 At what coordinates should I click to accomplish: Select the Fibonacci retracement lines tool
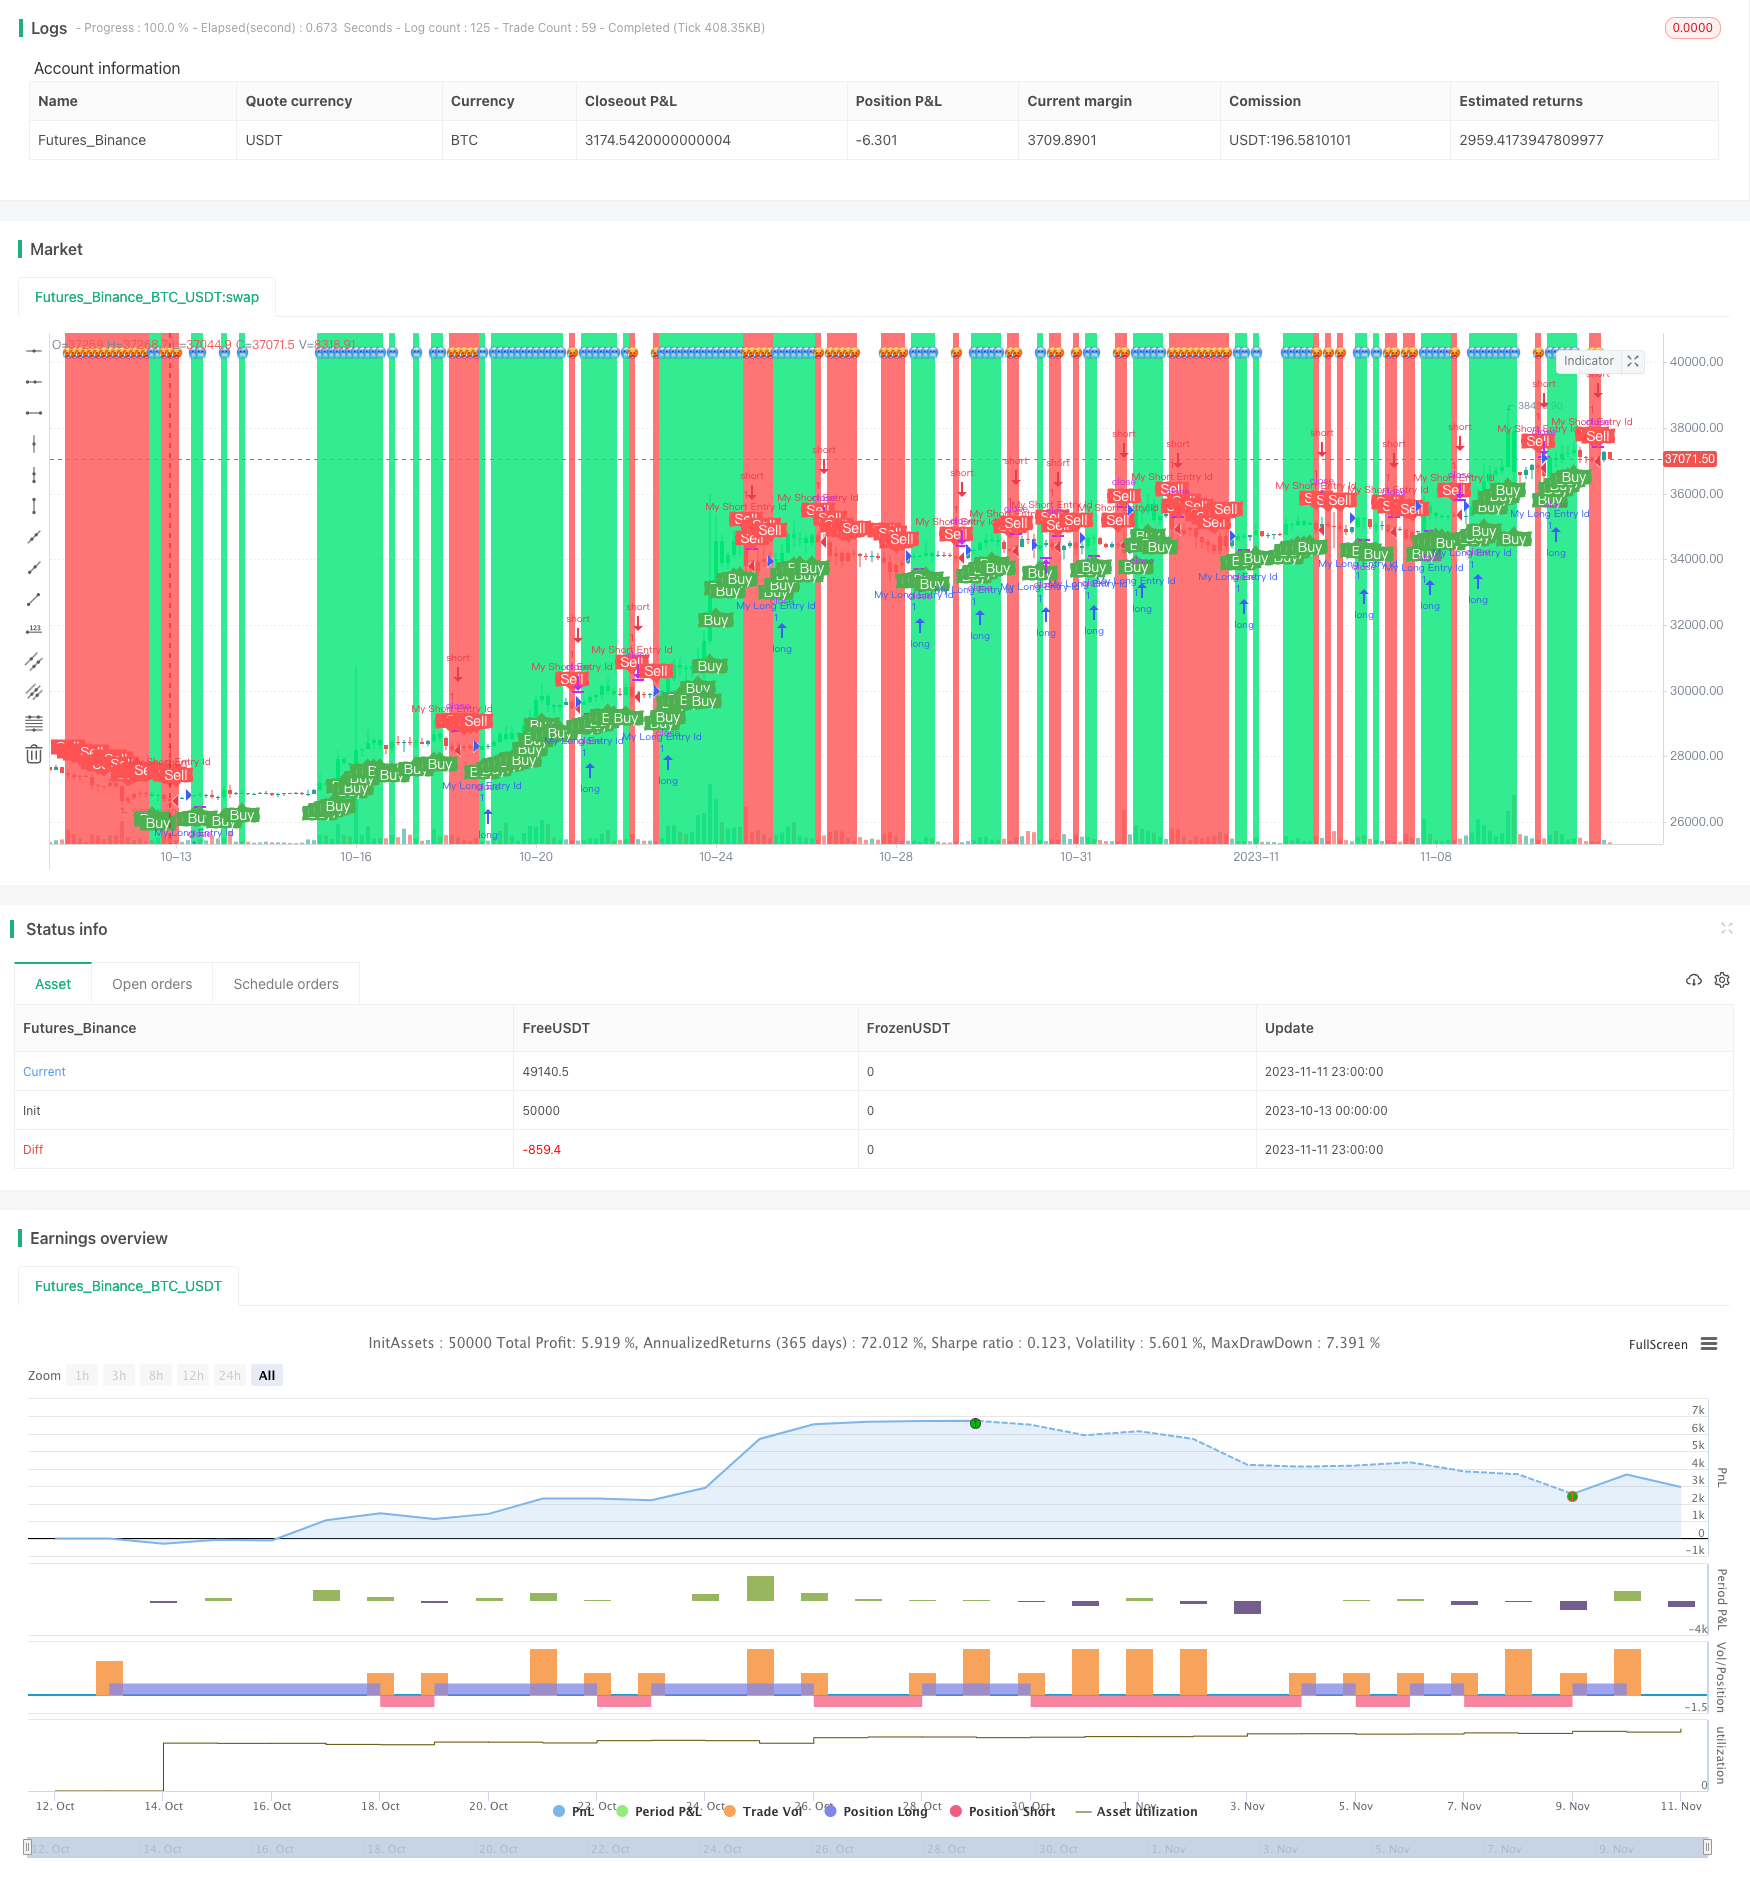34,723
